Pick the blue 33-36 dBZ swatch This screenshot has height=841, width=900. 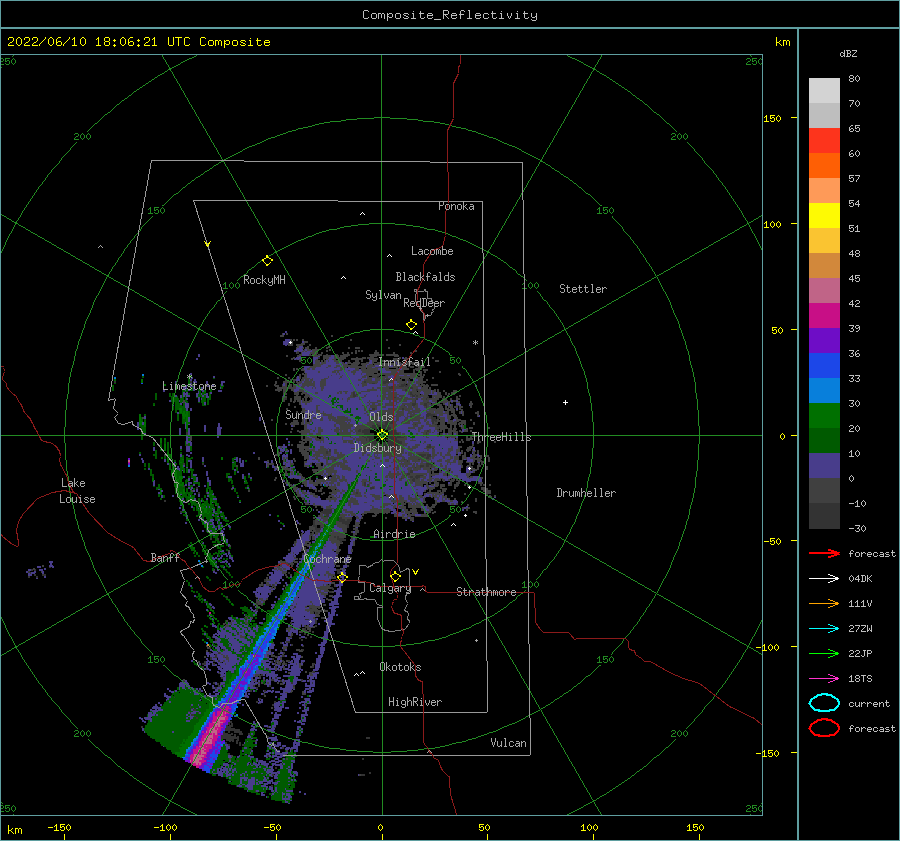824,365
